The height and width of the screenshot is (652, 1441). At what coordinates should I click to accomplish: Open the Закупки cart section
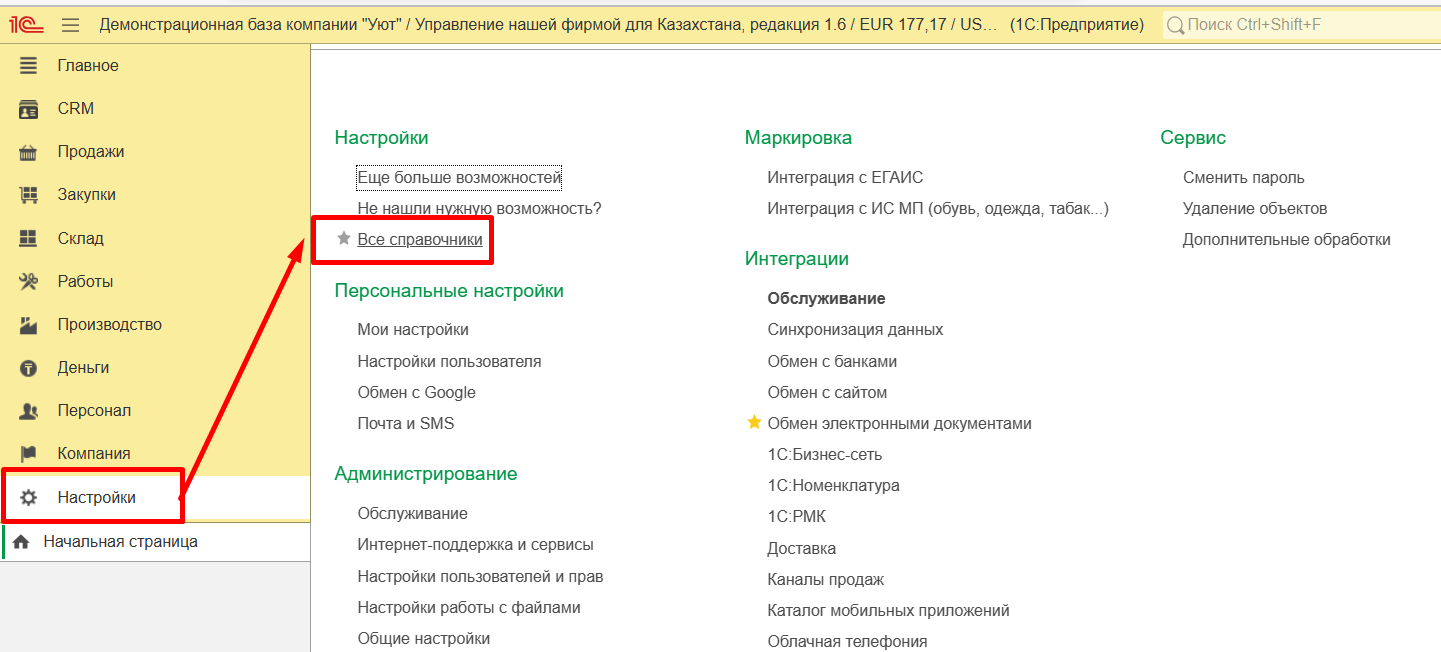[x=86, y=195]
